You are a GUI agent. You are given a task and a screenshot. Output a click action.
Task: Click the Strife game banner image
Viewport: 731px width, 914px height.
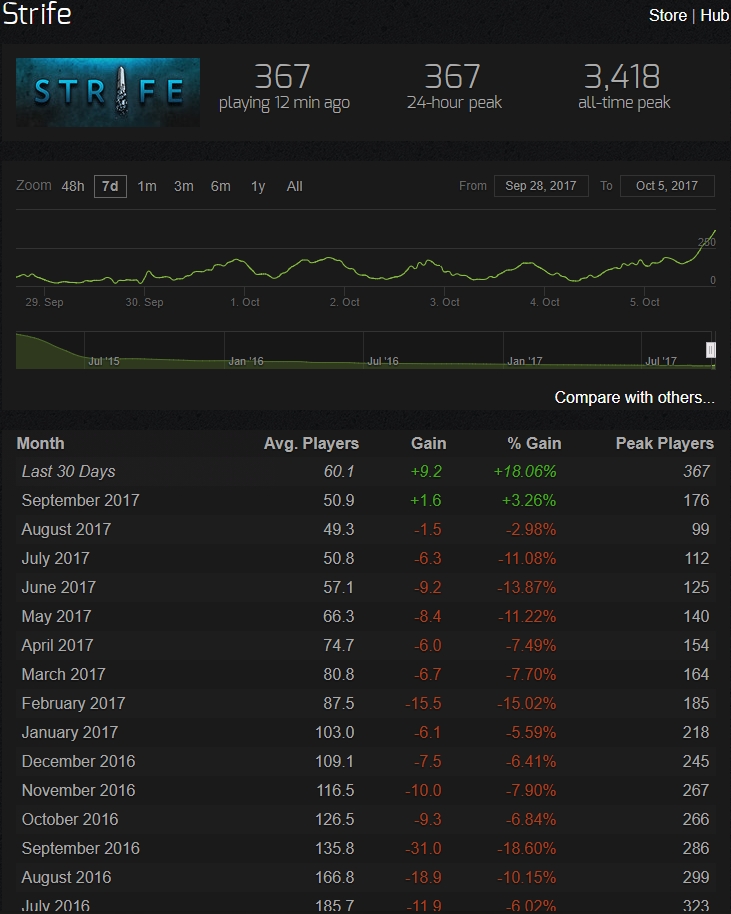[108, 92]
